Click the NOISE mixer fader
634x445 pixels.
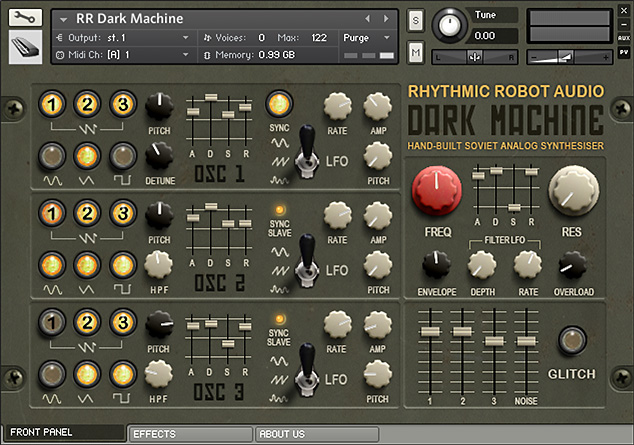[526, 342]
